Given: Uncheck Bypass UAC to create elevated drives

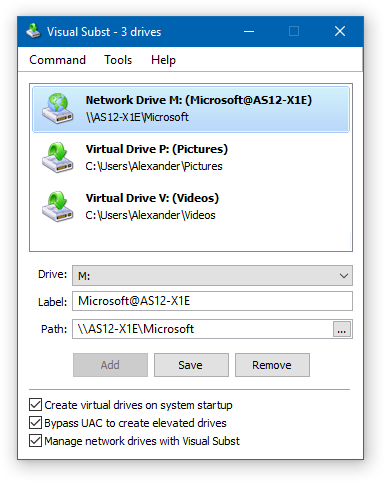Looking at the screenshot, I should (x=35, y=423).
